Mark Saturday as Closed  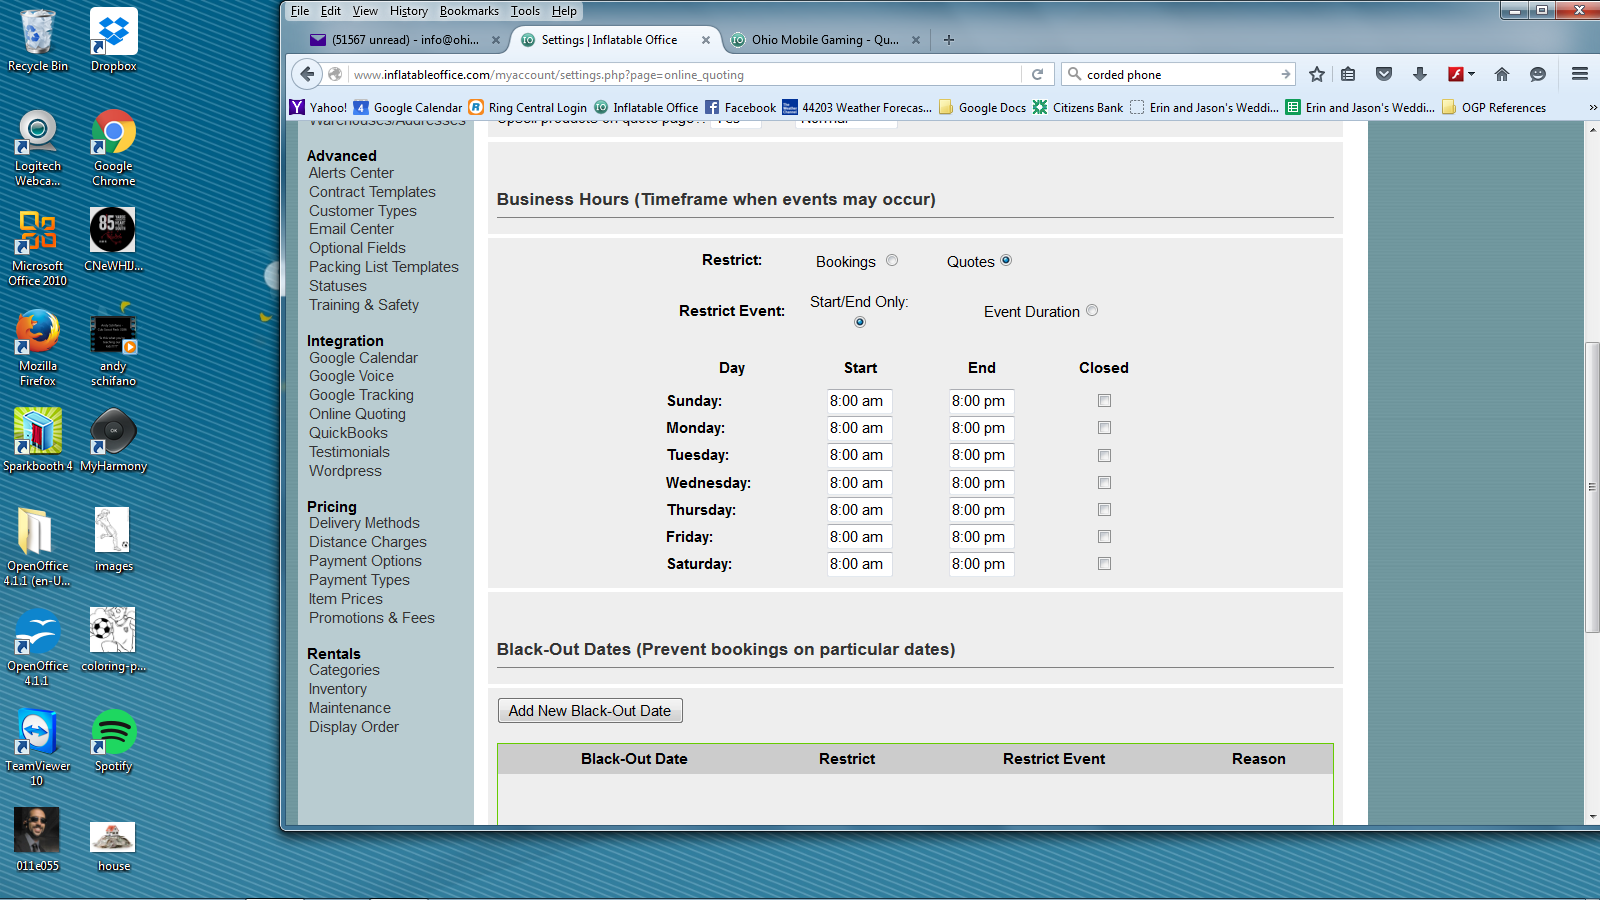coord(1104,564)
